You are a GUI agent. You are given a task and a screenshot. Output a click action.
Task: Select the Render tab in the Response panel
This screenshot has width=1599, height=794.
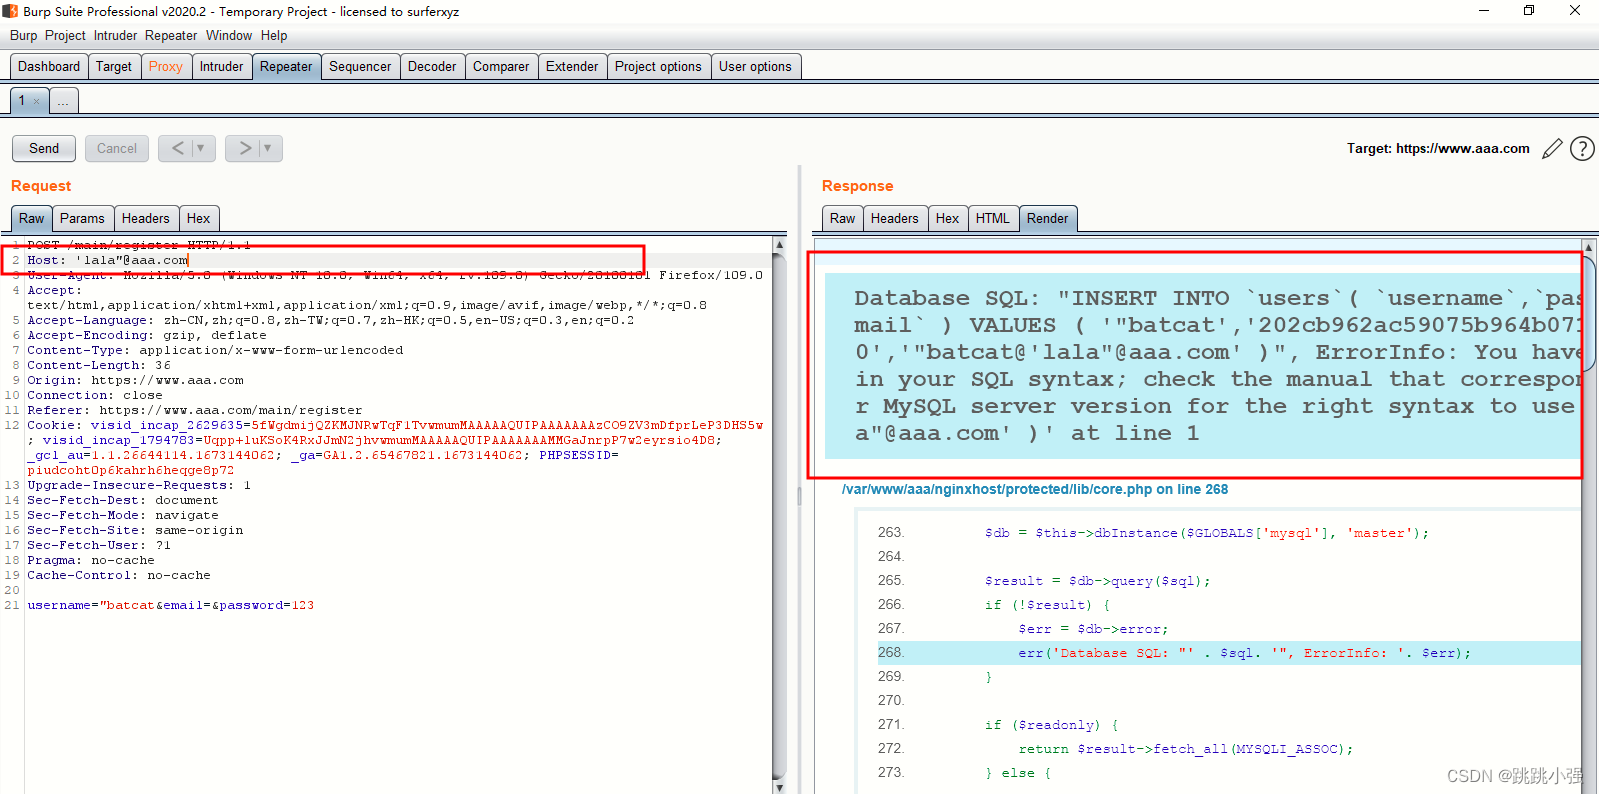1048,218
